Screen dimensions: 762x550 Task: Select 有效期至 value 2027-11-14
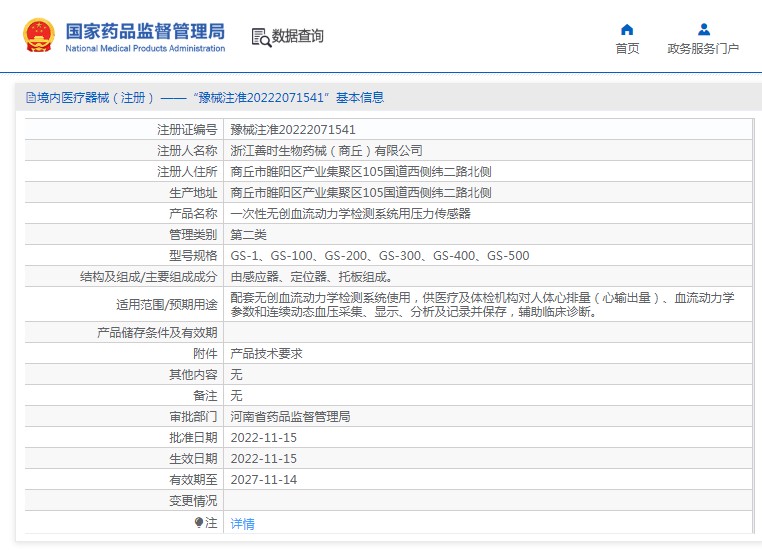(x=263, y=480)
